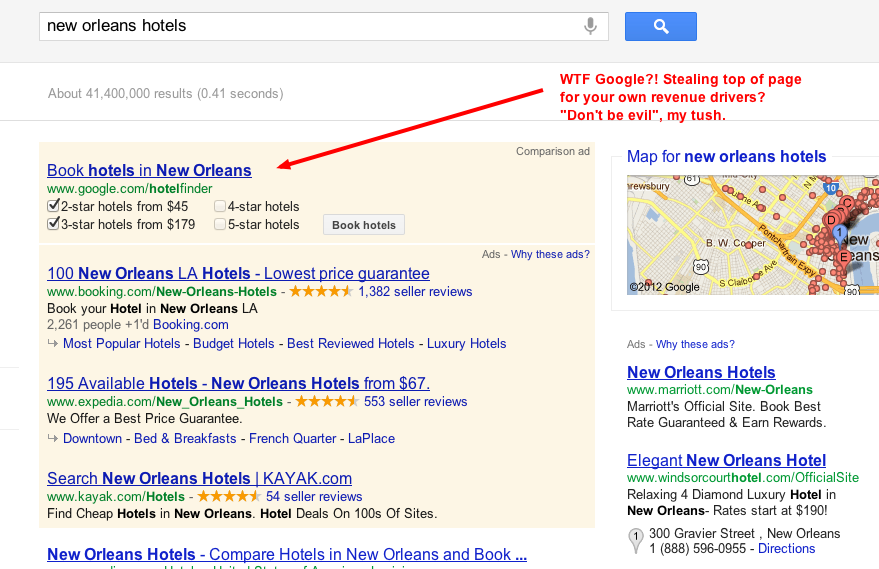Click the map pin icon beside 300 Gravier Street
Viewport: 879px width, 569px height.
[x=635, y=541]
